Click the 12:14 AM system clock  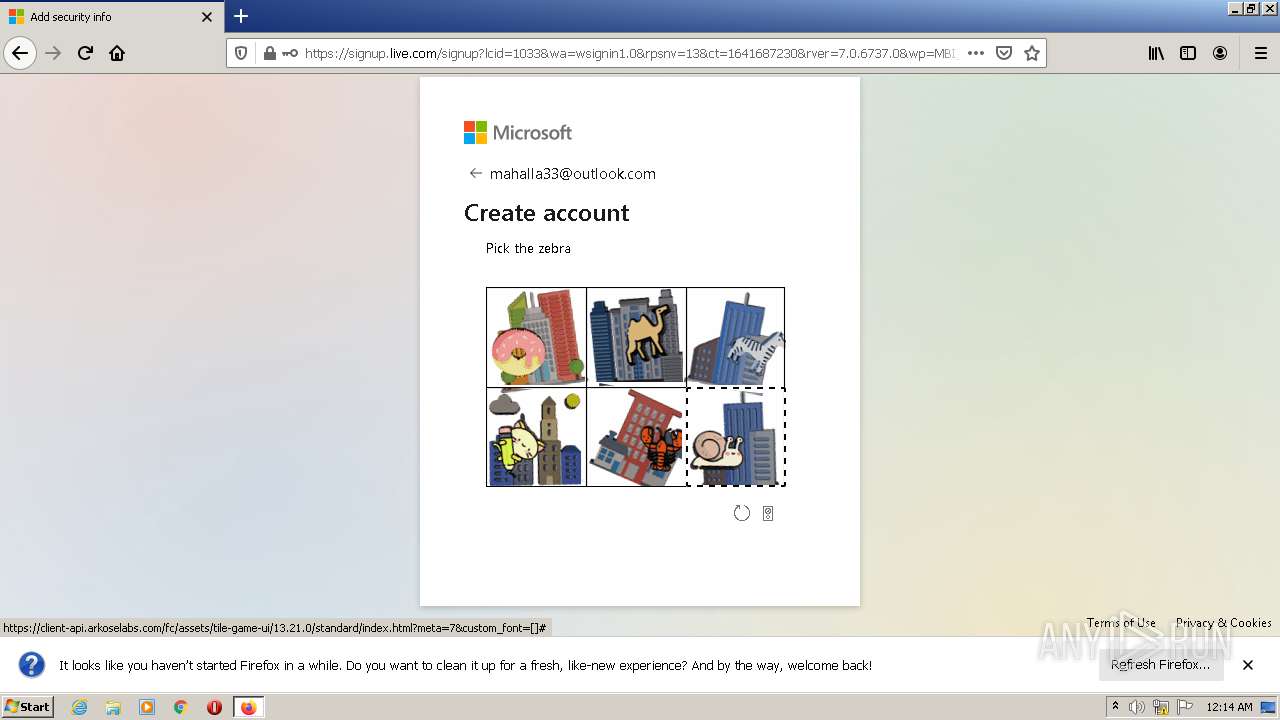(1229, 707)
